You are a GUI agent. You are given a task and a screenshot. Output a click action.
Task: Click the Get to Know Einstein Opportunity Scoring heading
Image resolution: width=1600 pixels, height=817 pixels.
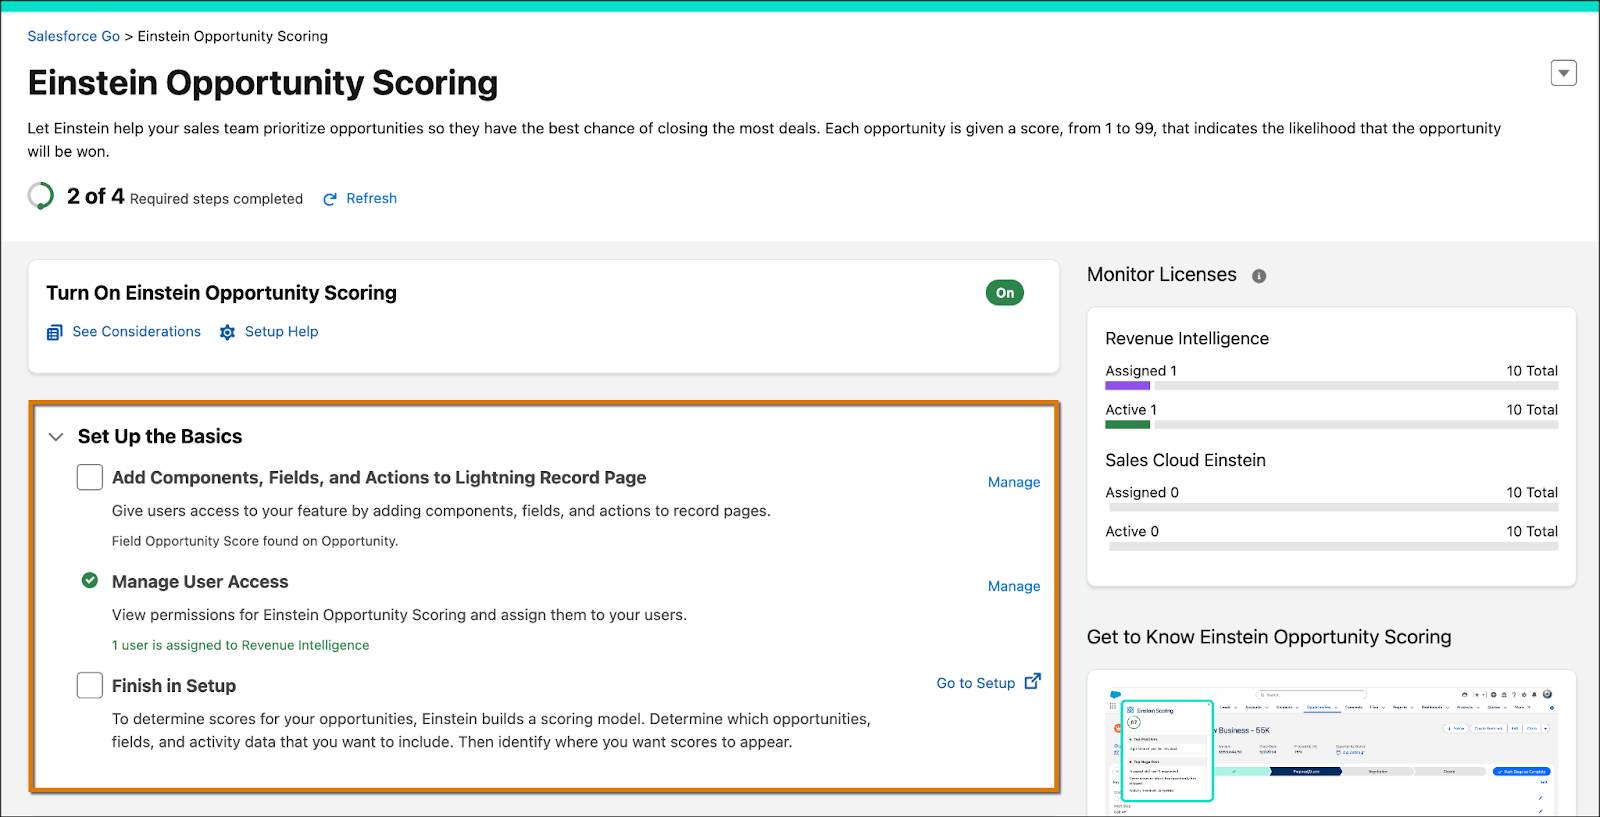click(1269, 637)
